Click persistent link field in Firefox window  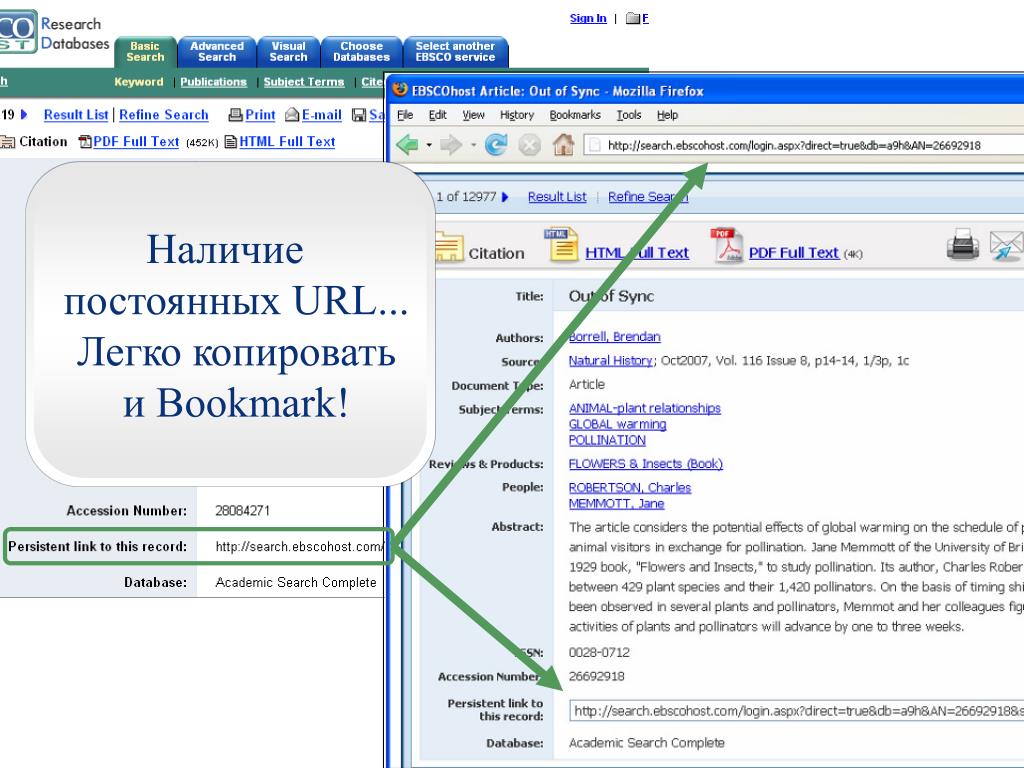[797, 711]
